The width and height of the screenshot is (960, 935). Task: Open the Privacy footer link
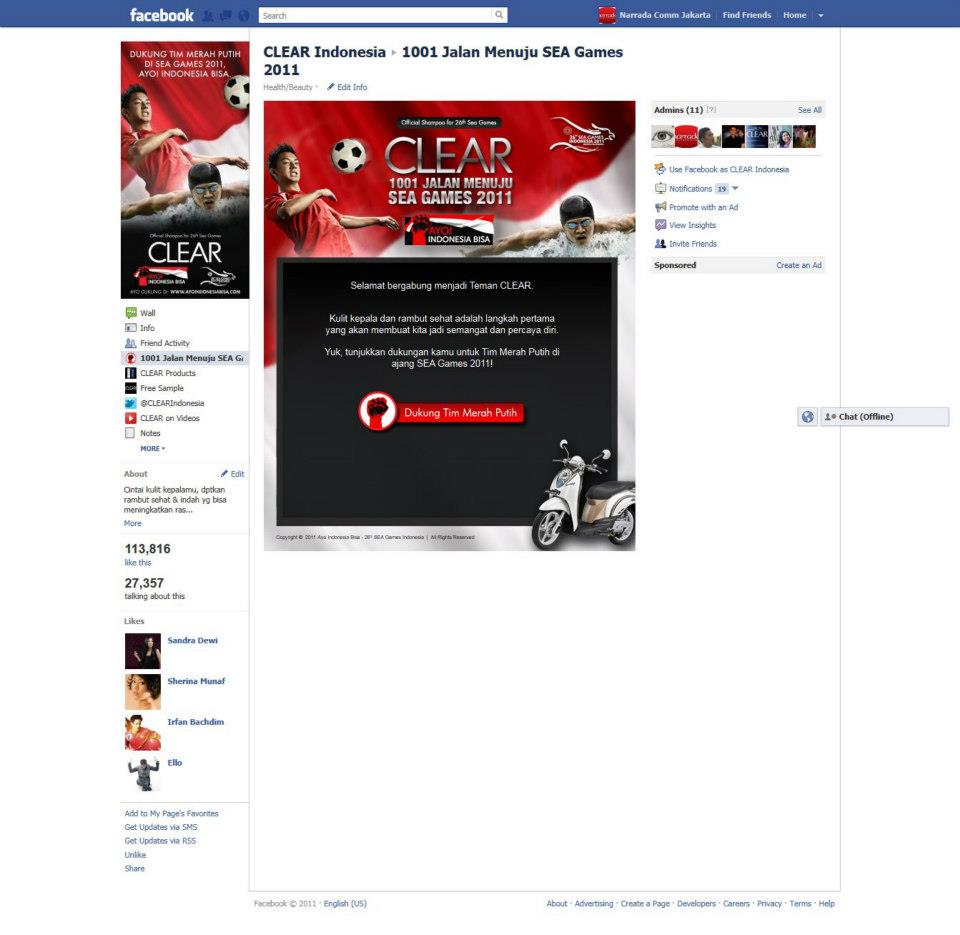coord(770,903)
